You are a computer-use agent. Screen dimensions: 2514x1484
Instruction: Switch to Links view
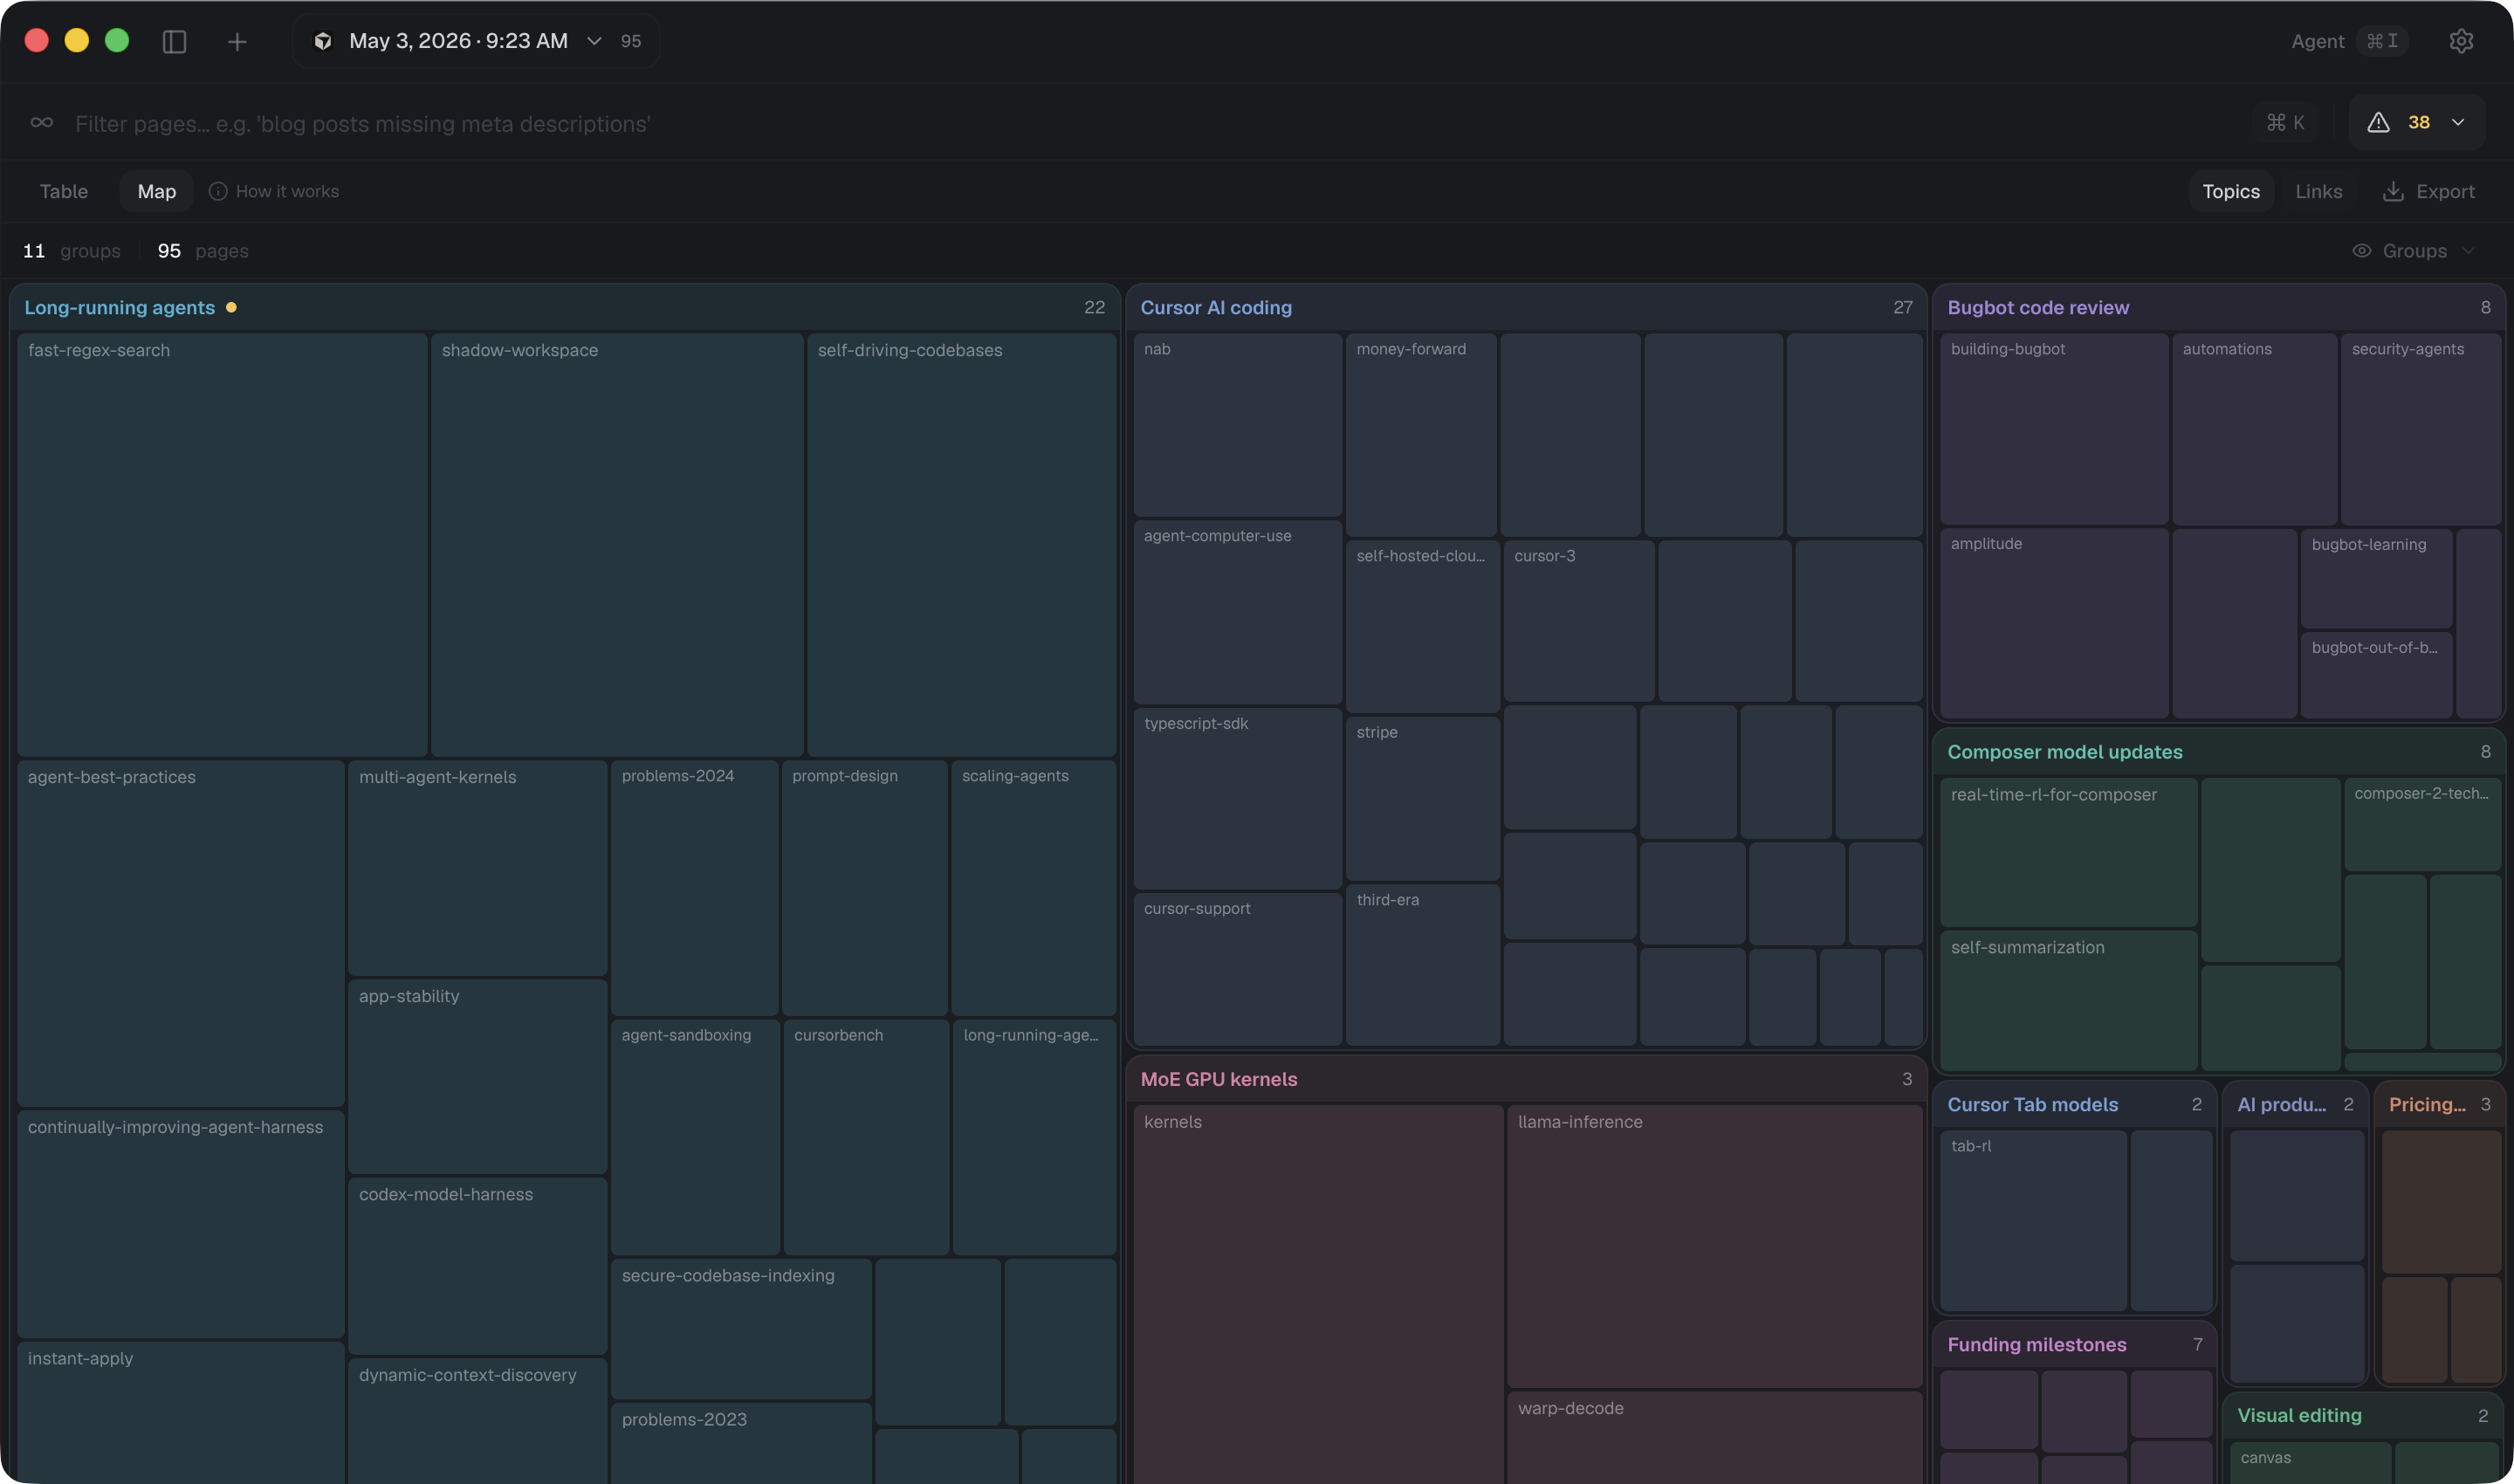coord(2318,191)
